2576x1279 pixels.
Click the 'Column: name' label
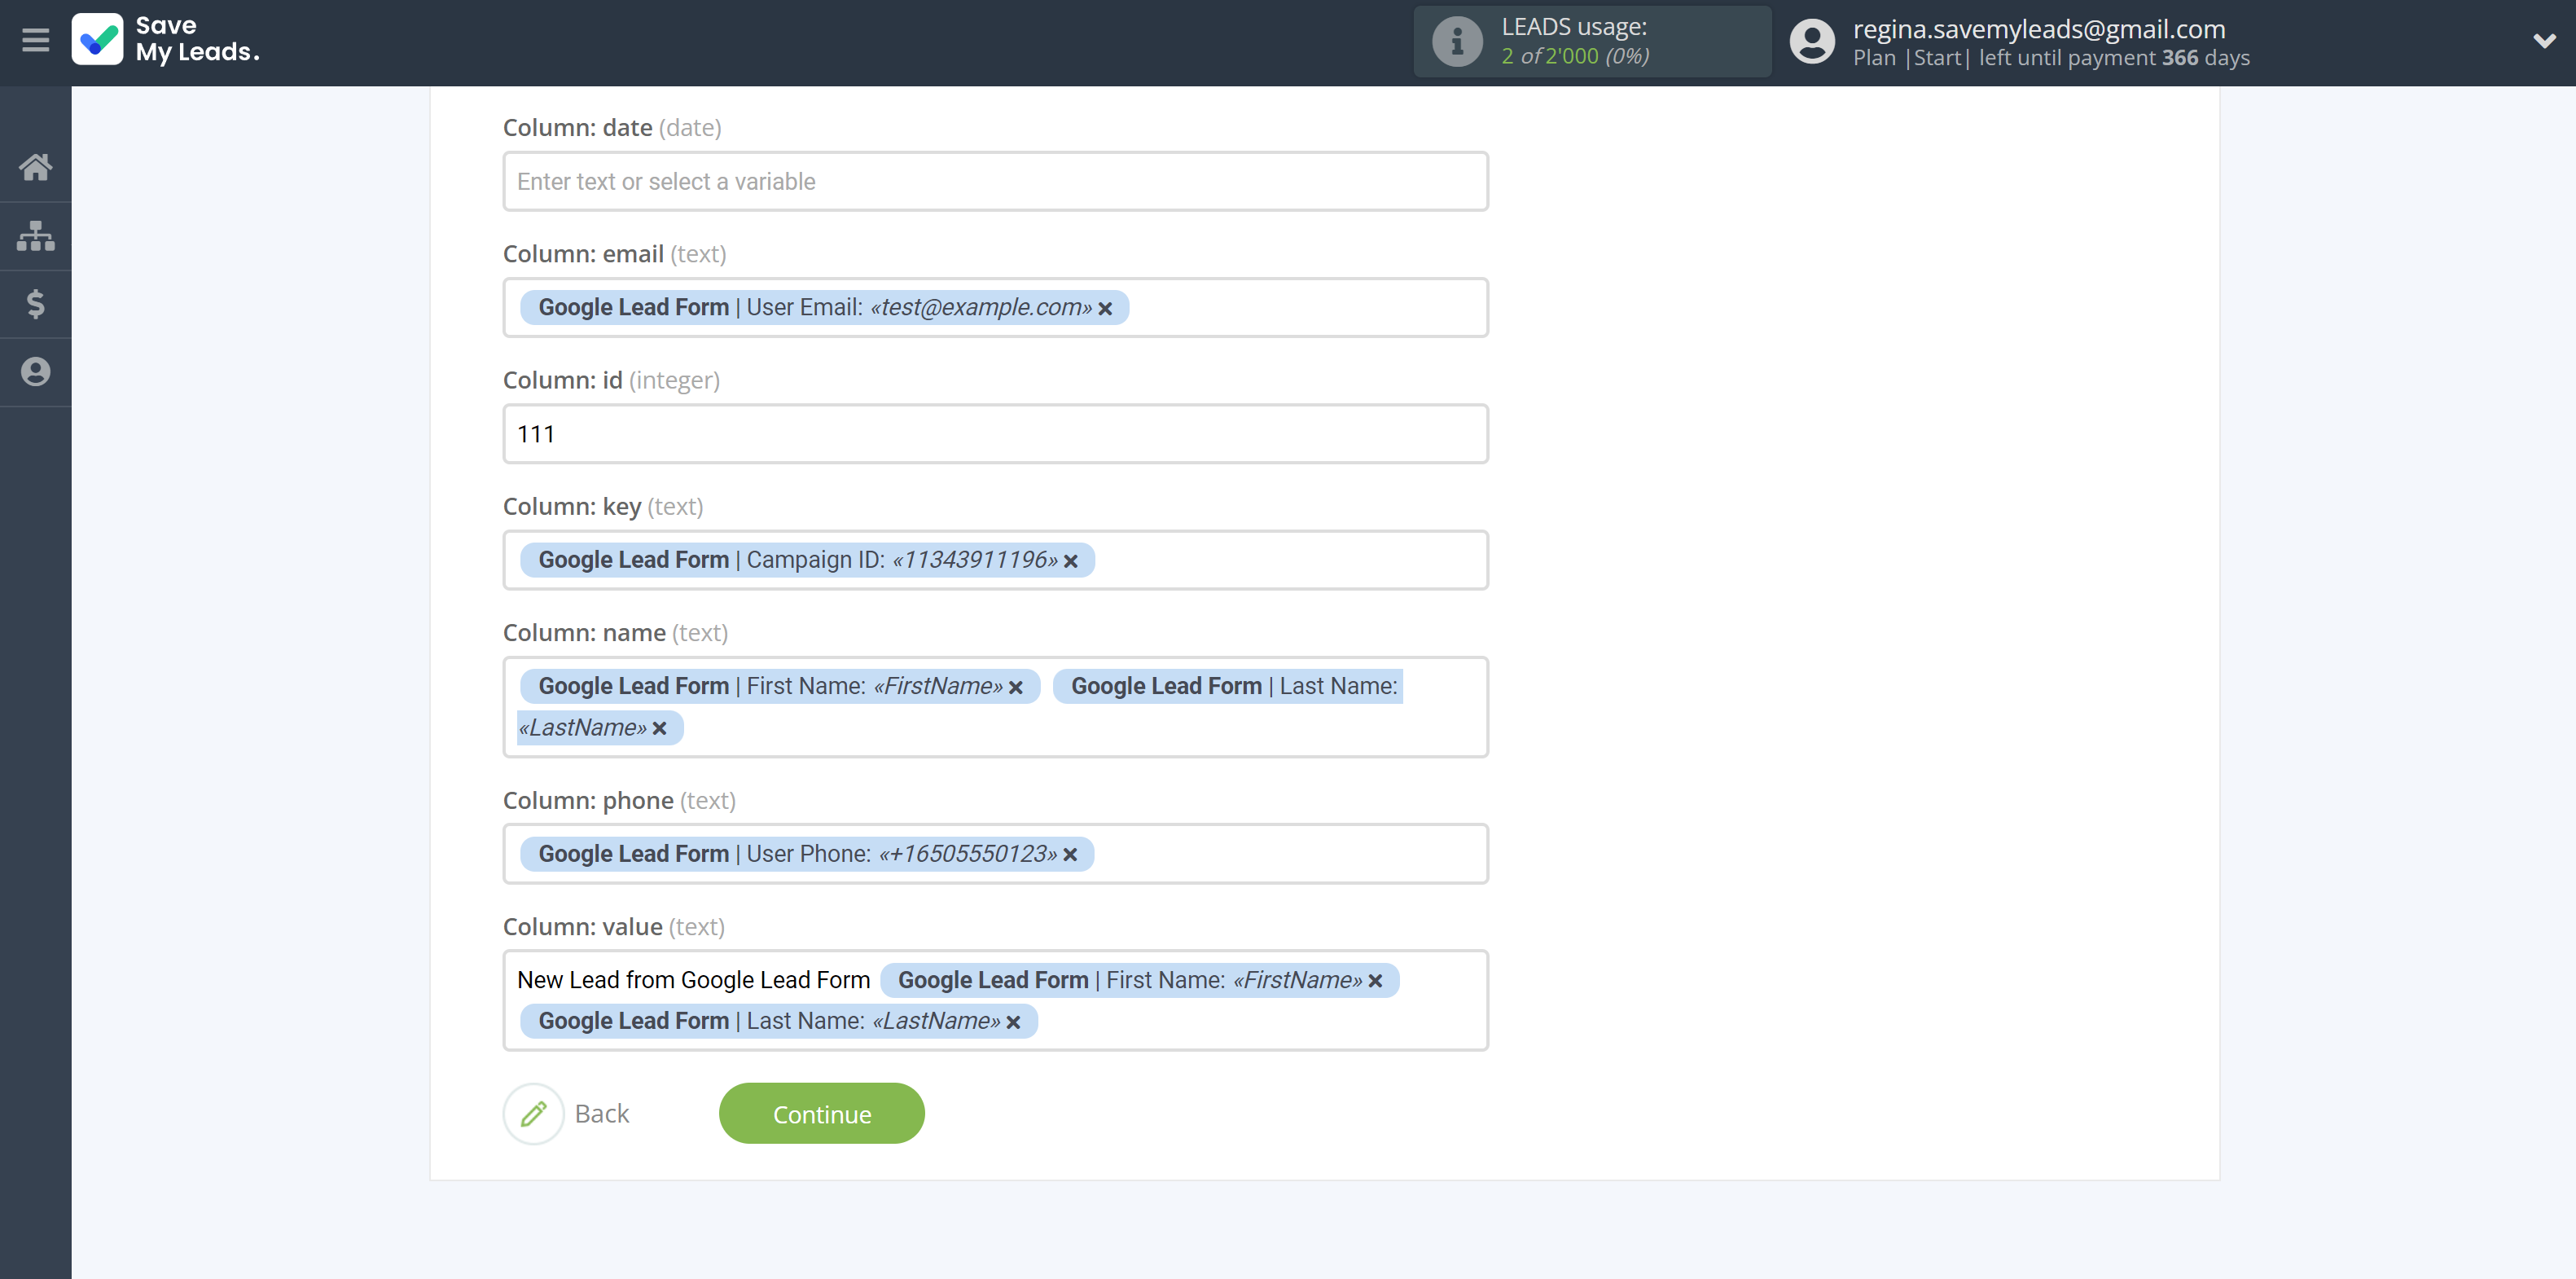(x=584, y=633)
